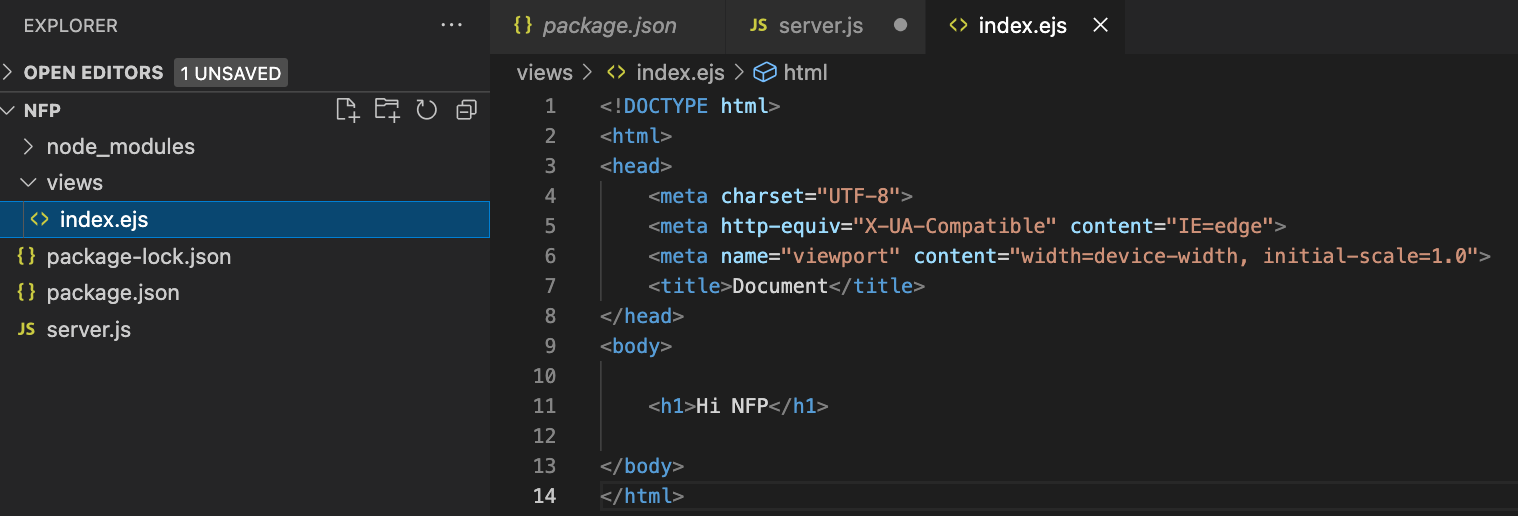Click the unsaved dot on the server.js tab
Screen dimensions: 1518x516
click(900, 26)
